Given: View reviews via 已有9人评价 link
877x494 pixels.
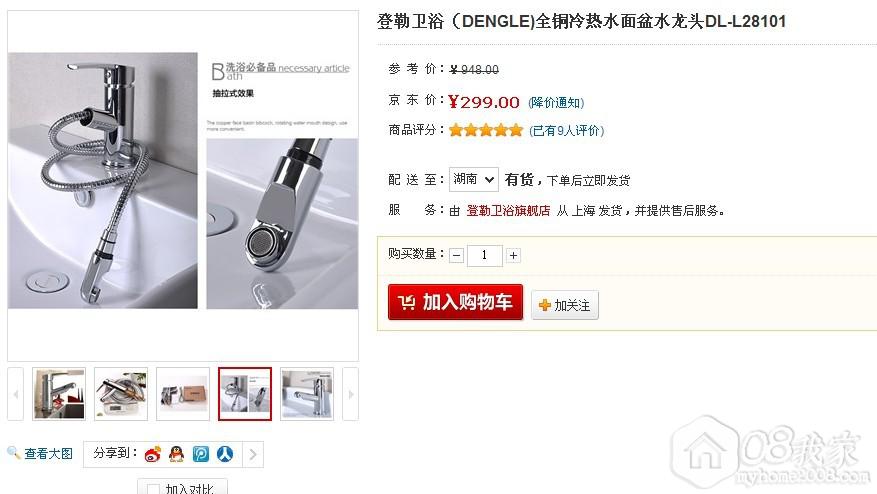Looking at the screenshot, I should 567,130.
